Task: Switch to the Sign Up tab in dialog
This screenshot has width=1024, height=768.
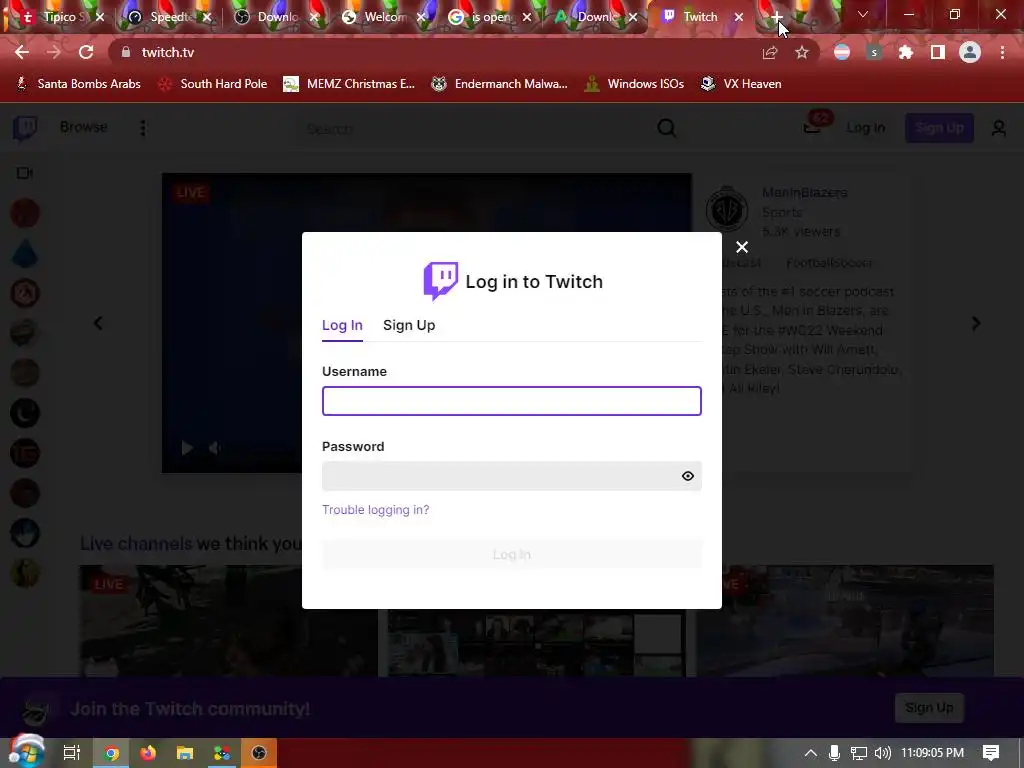Action: (x=409, y=325)
